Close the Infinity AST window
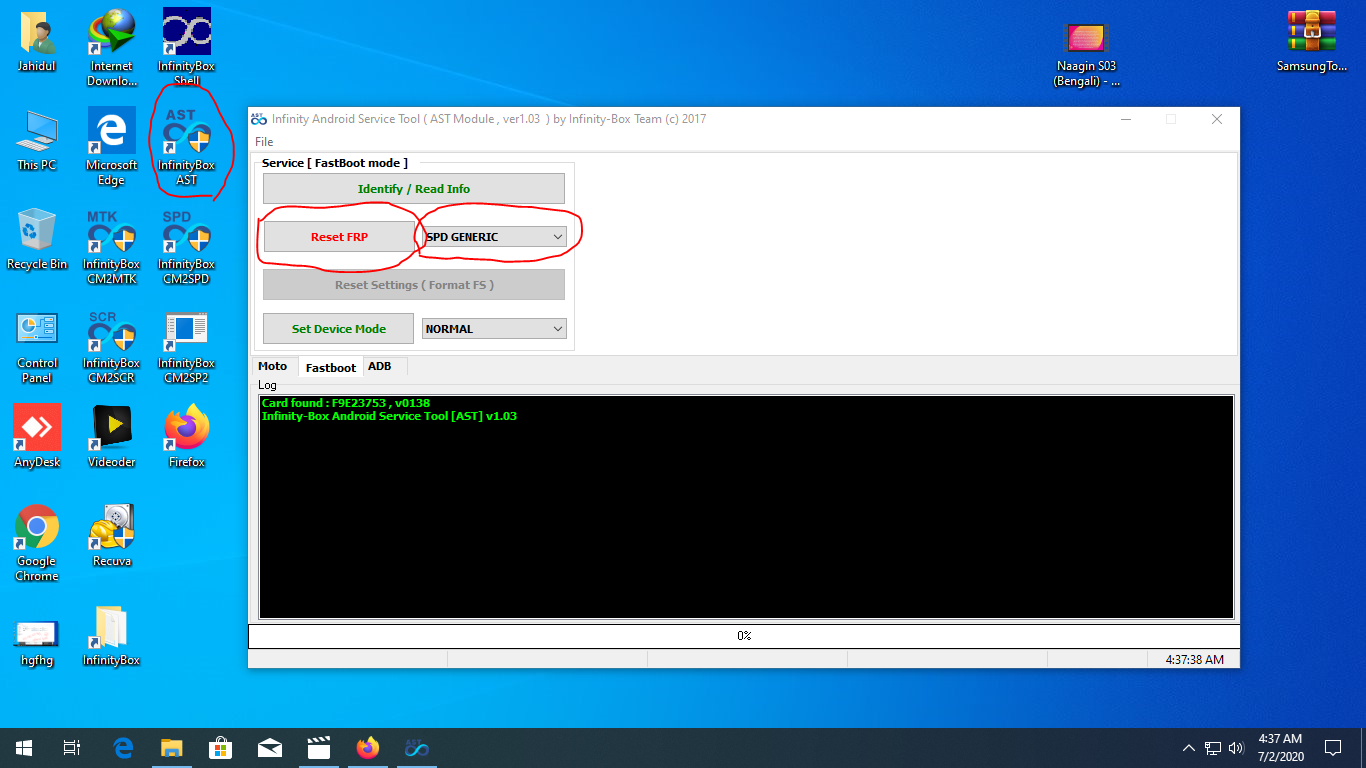The image size is (1366, 768). point(1217,119)
